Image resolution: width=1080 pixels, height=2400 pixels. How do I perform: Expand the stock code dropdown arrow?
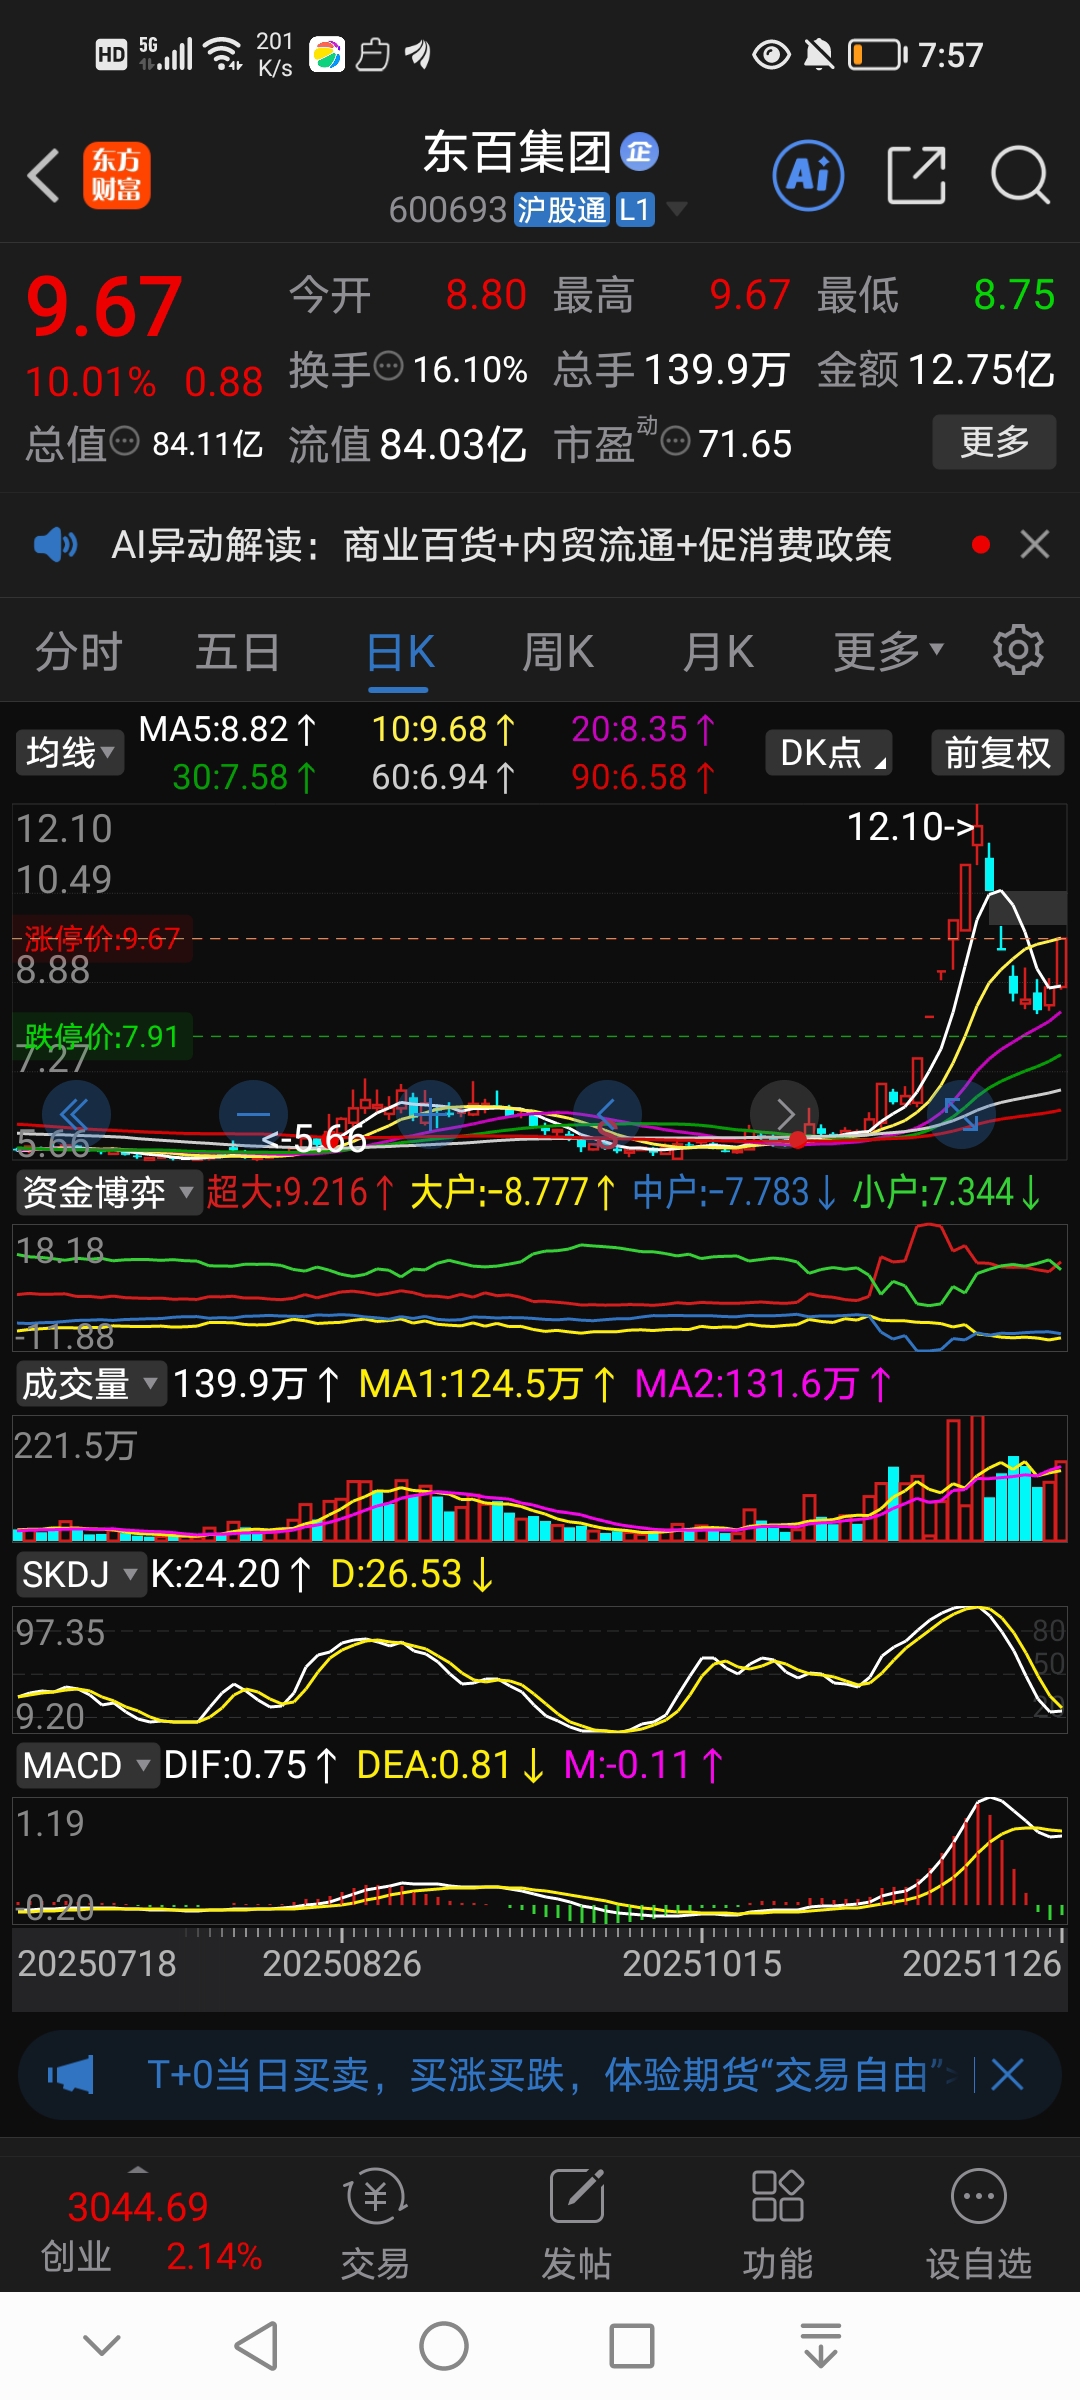[677, 209]
